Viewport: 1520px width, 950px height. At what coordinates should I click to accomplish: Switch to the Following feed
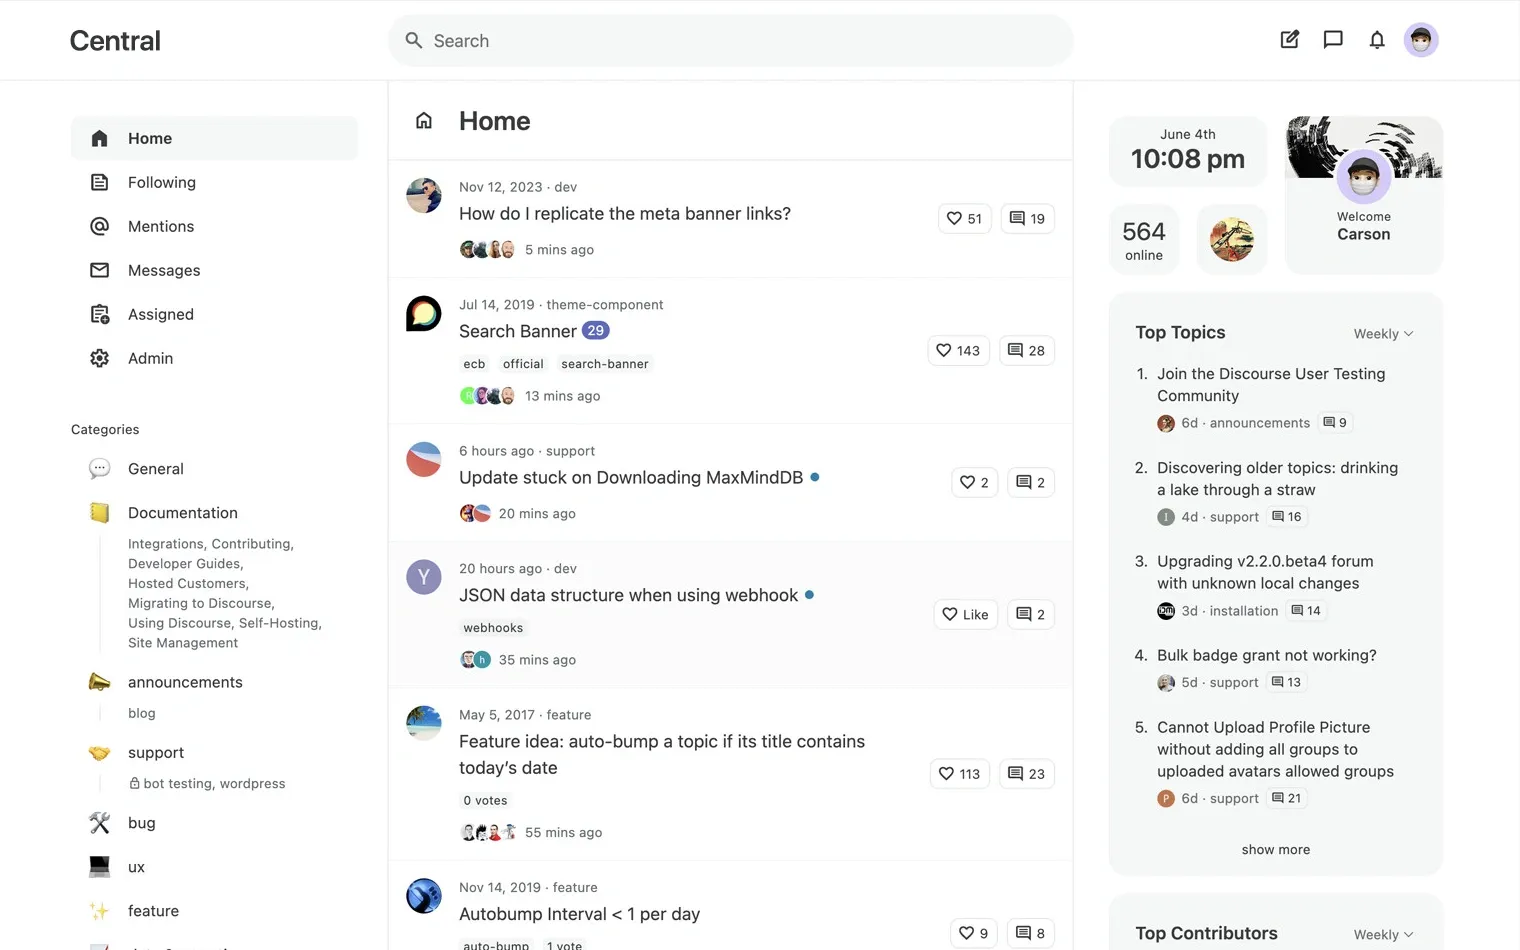[x=162, y=182]
